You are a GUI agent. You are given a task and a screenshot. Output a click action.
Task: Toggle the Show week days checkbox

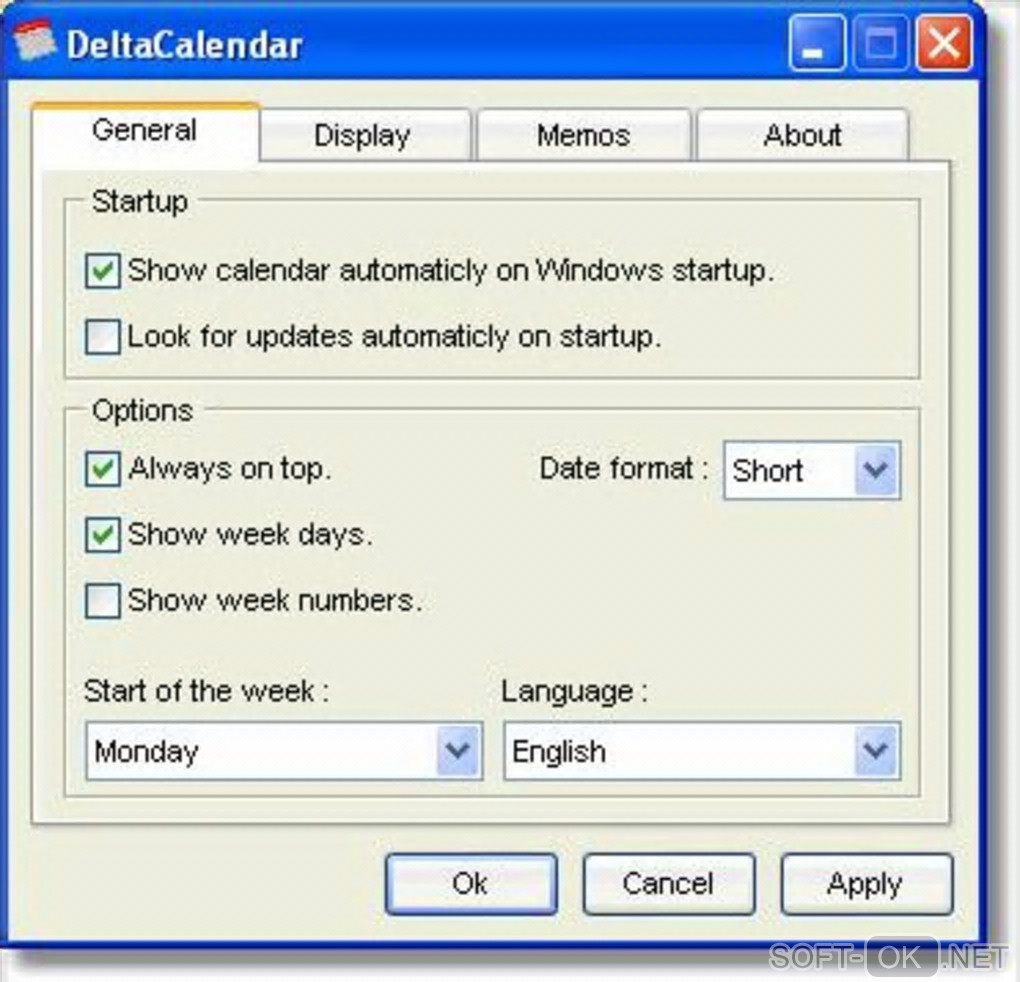pyautogui.click(x=103, y=535)
